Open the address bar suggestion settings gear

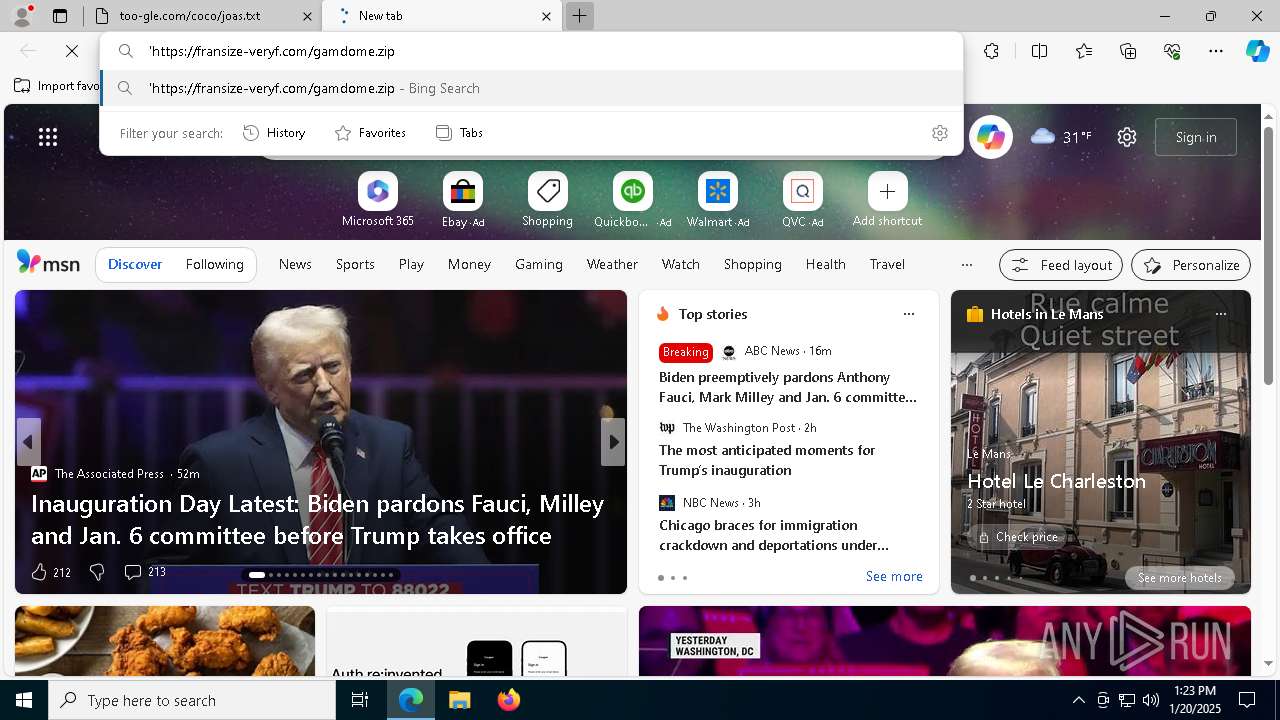(939, 133)
